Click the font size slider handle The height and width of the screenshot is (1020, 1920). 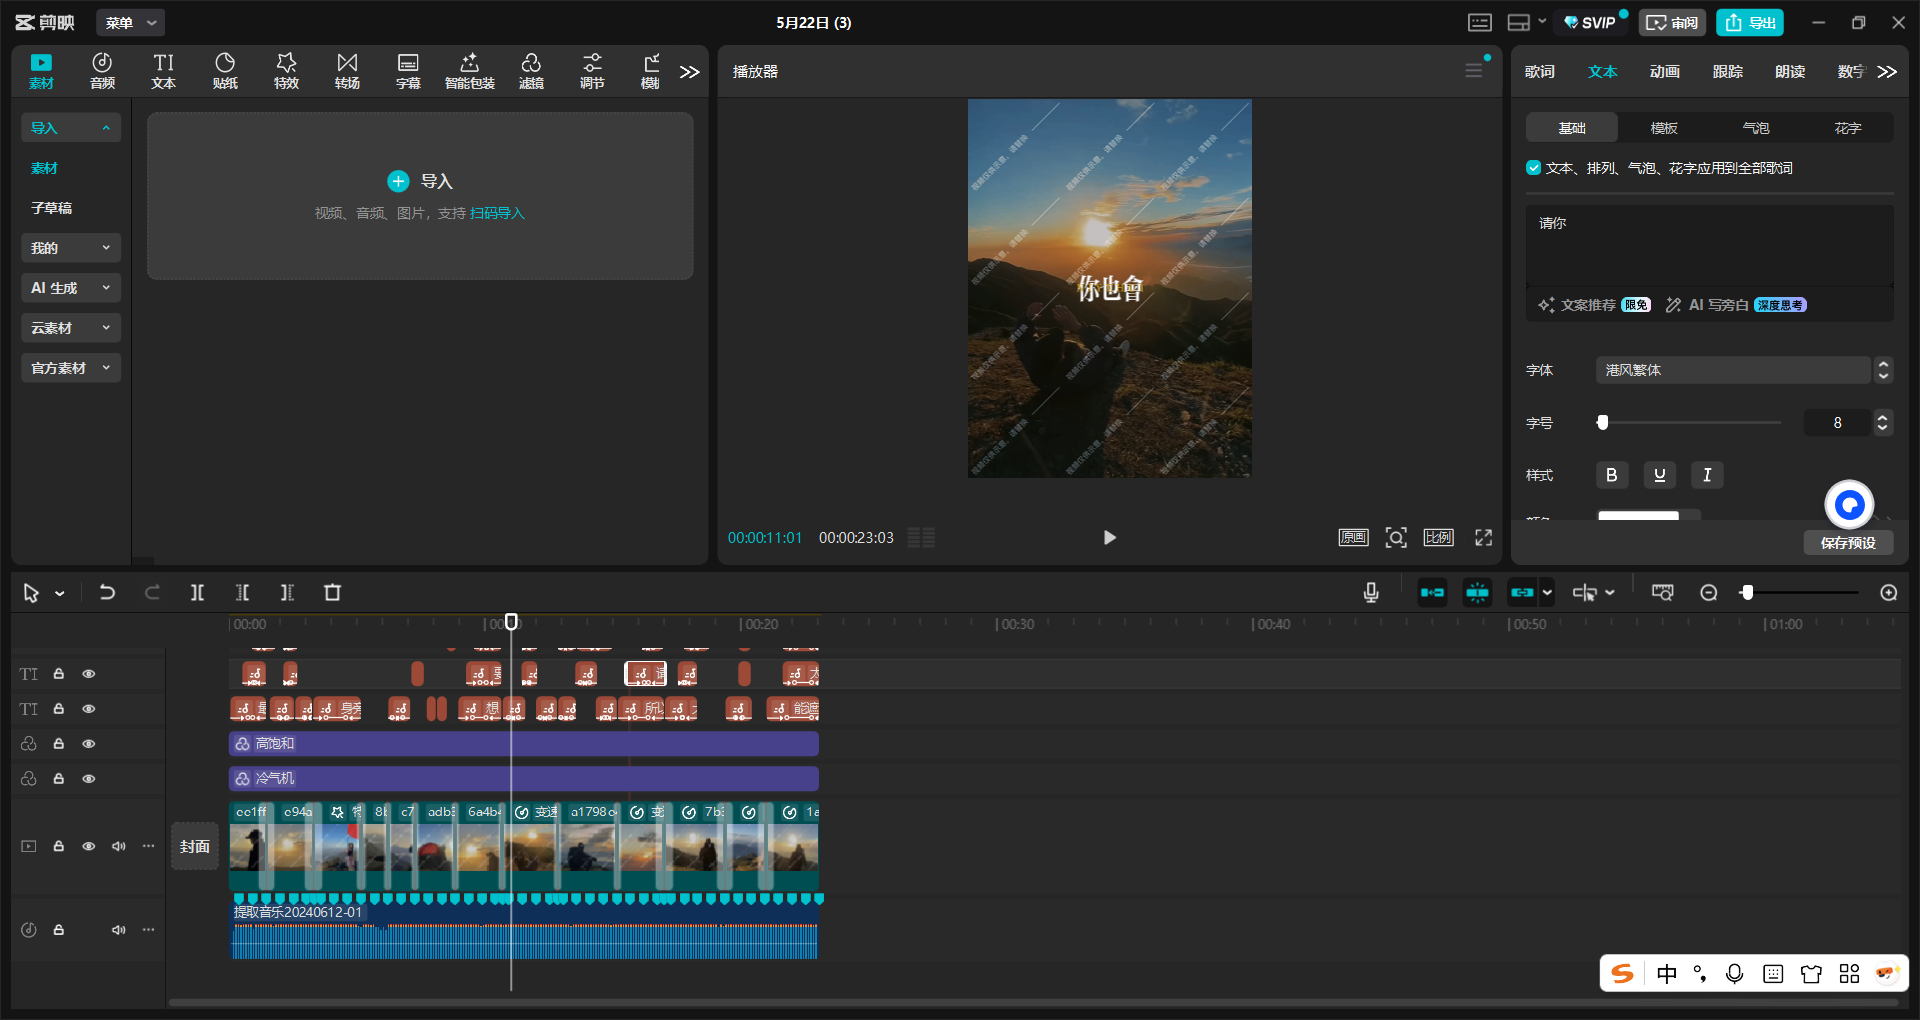pyautogui.click(x=1603, y=423)
